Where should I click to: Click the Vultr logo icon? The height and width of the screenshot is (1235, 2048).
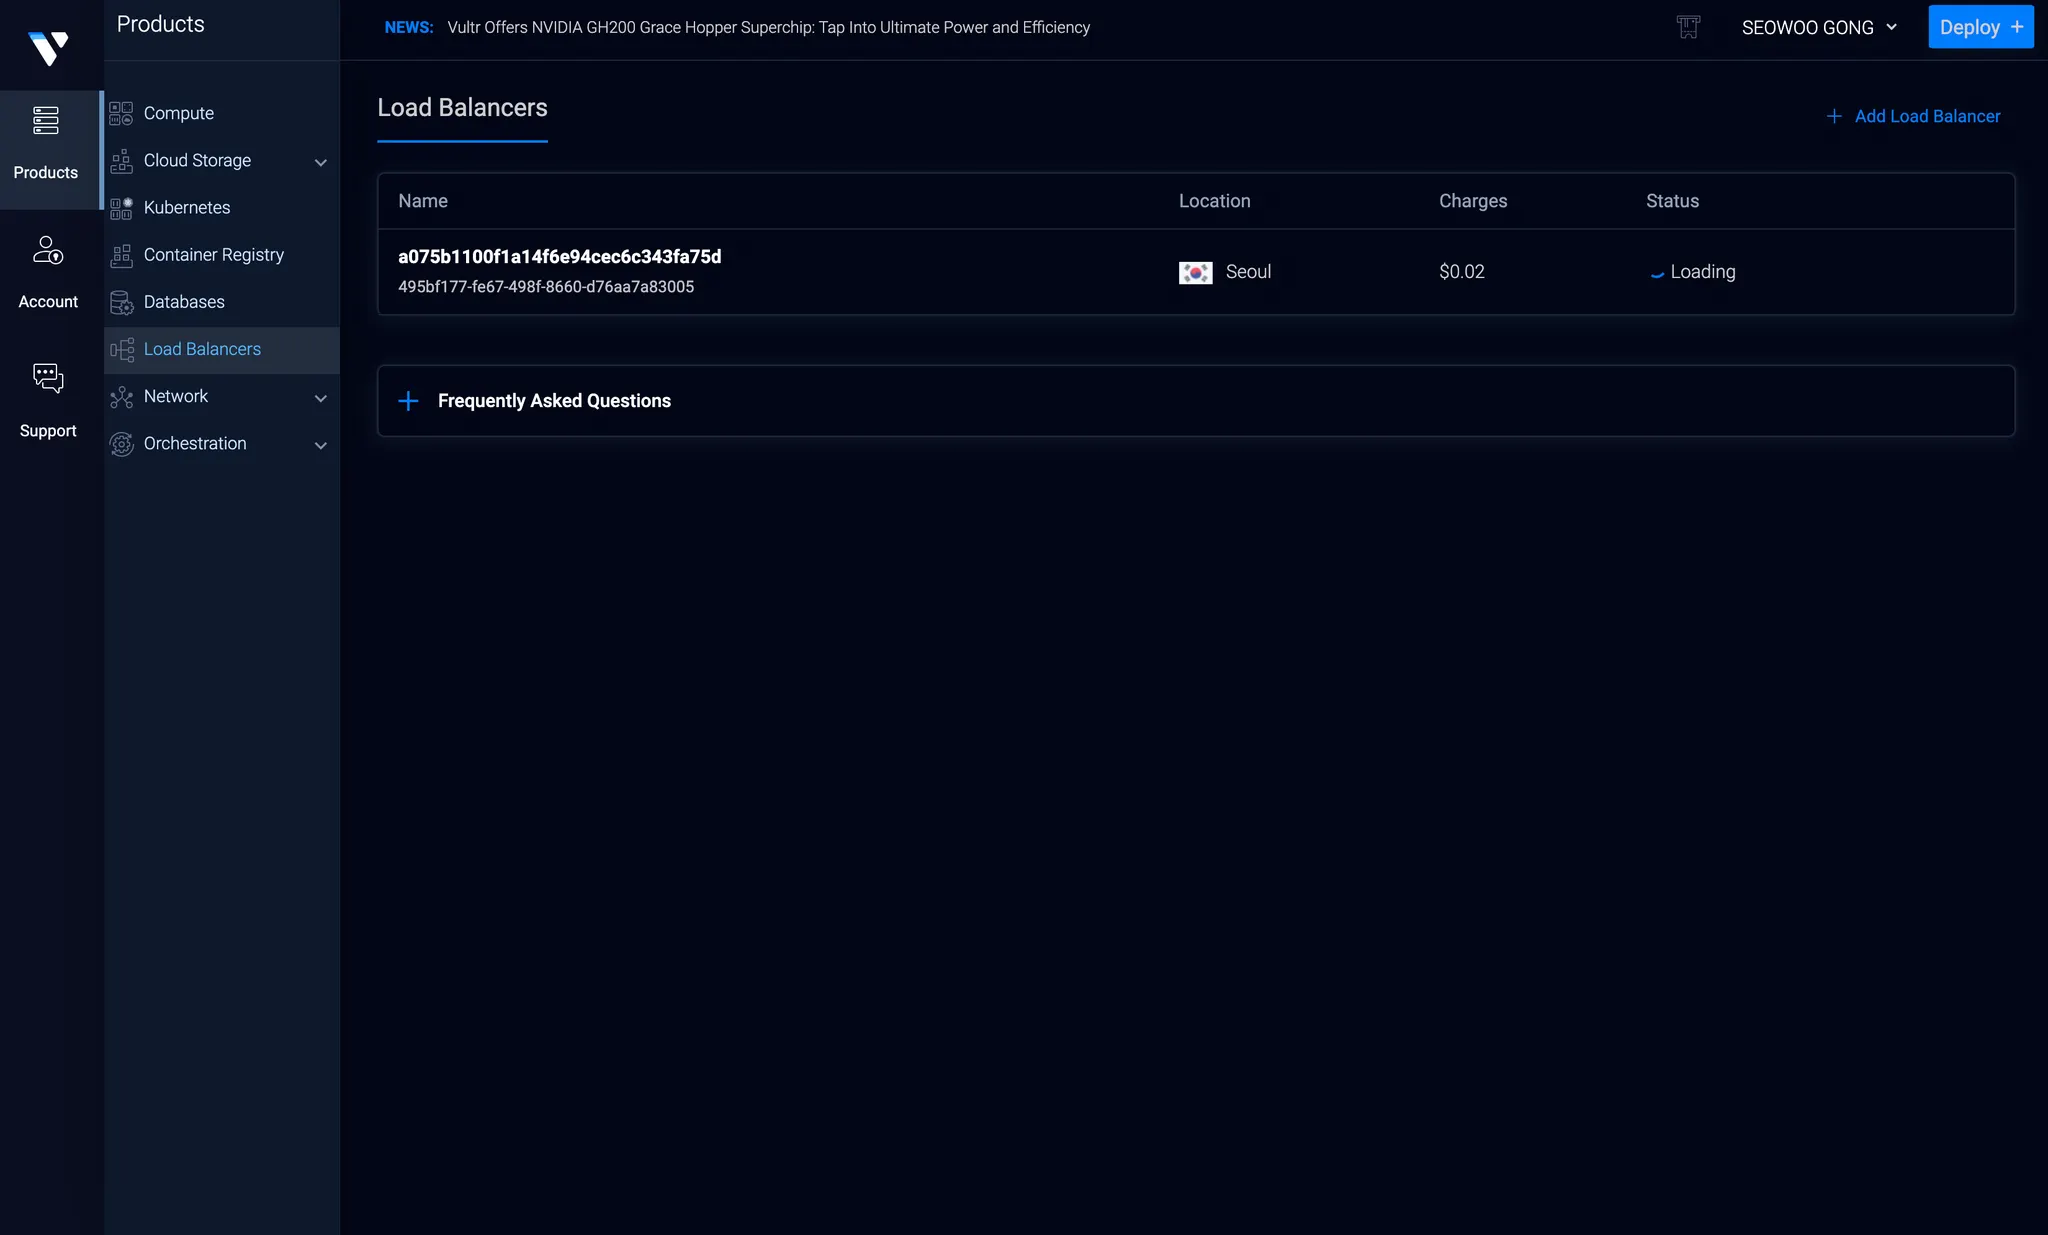pyautogui.click(x=48, y=47)
